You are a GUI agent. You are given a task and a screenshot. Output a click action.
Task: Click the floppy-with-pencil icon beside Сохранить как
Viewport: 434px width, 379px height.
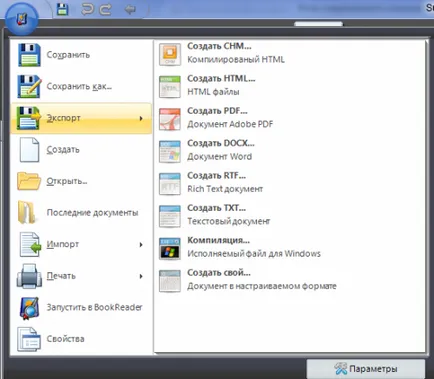tap(29, 86)
